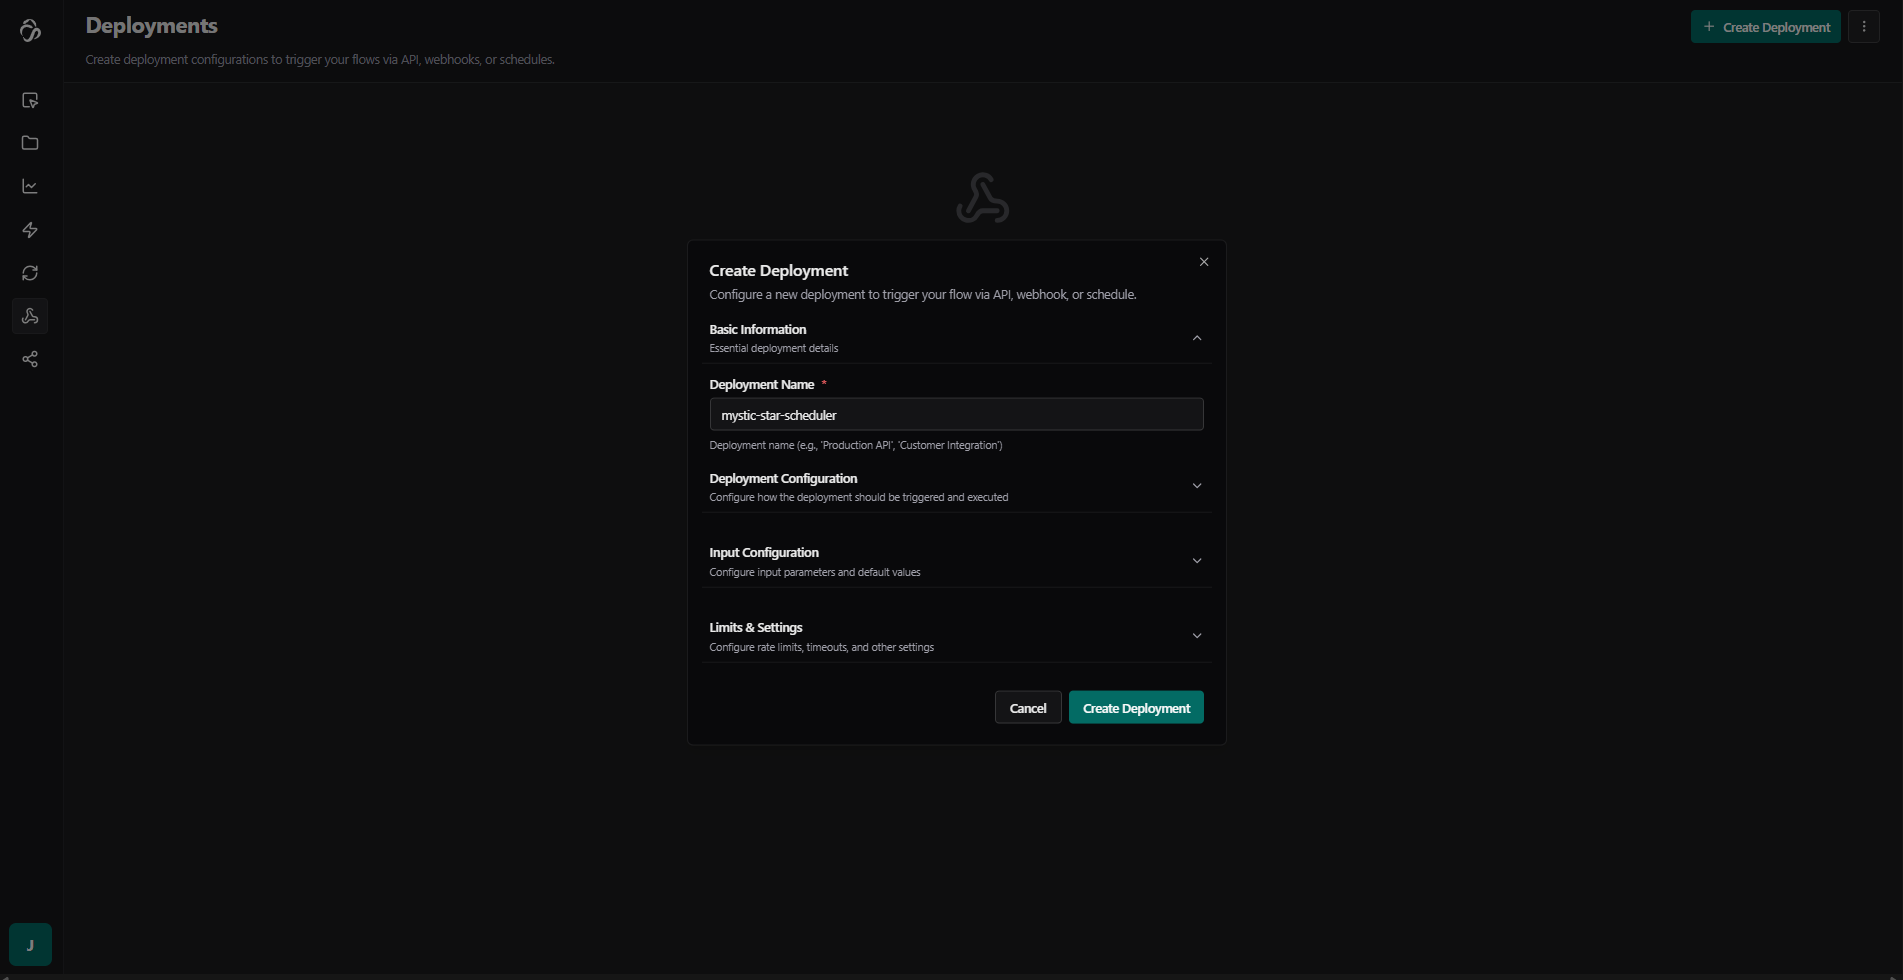Open the folder icon in sidebar
Viewport: 1903px width, 980px height.
30,143
